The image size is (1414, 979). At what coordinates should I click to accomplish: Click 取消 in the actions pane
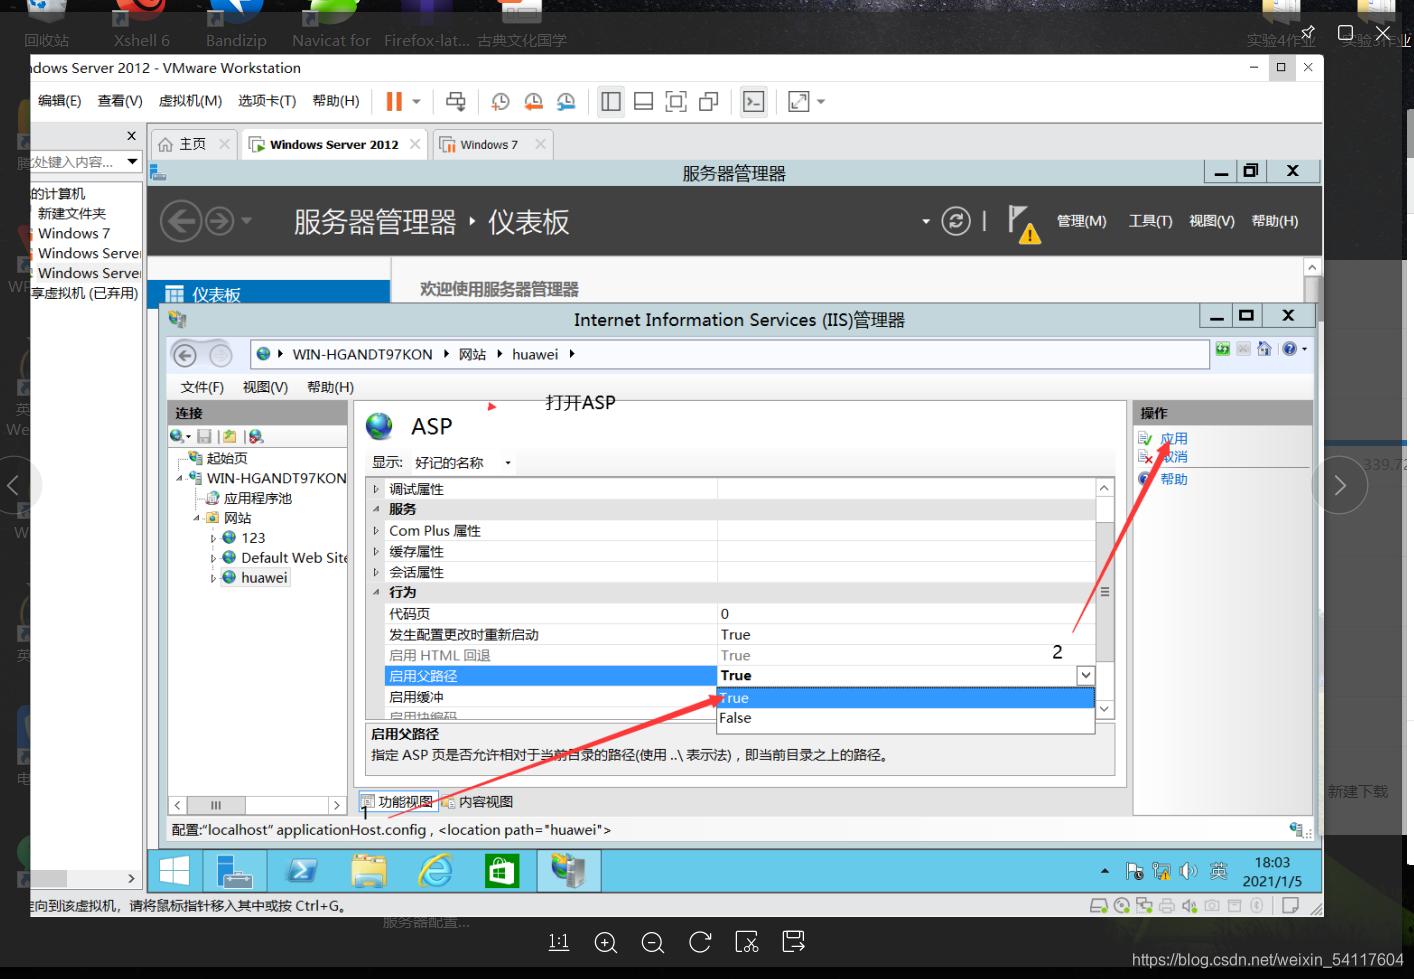1174,457
